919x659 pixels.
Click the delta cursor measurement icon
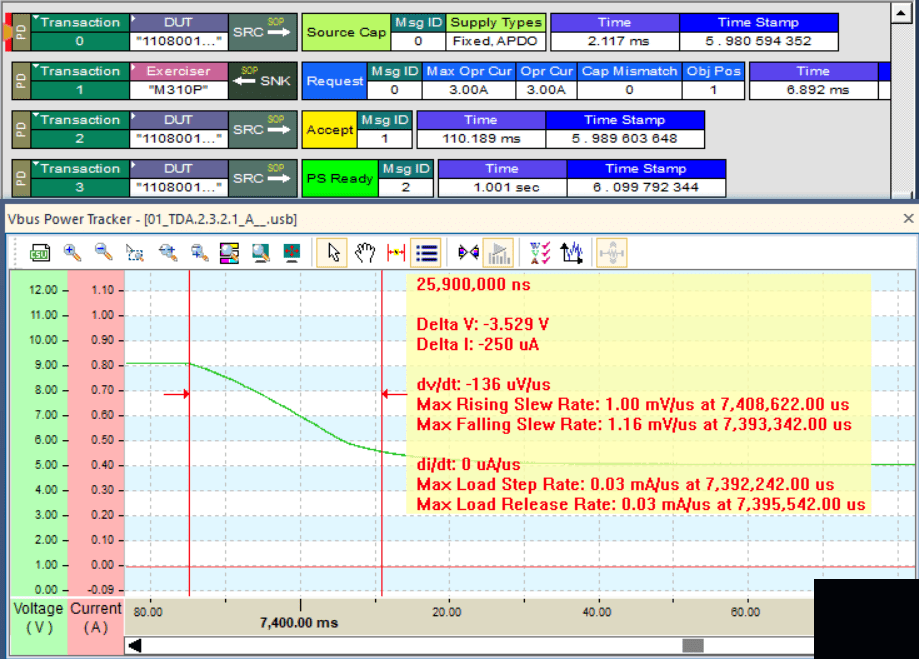(396, 253)
